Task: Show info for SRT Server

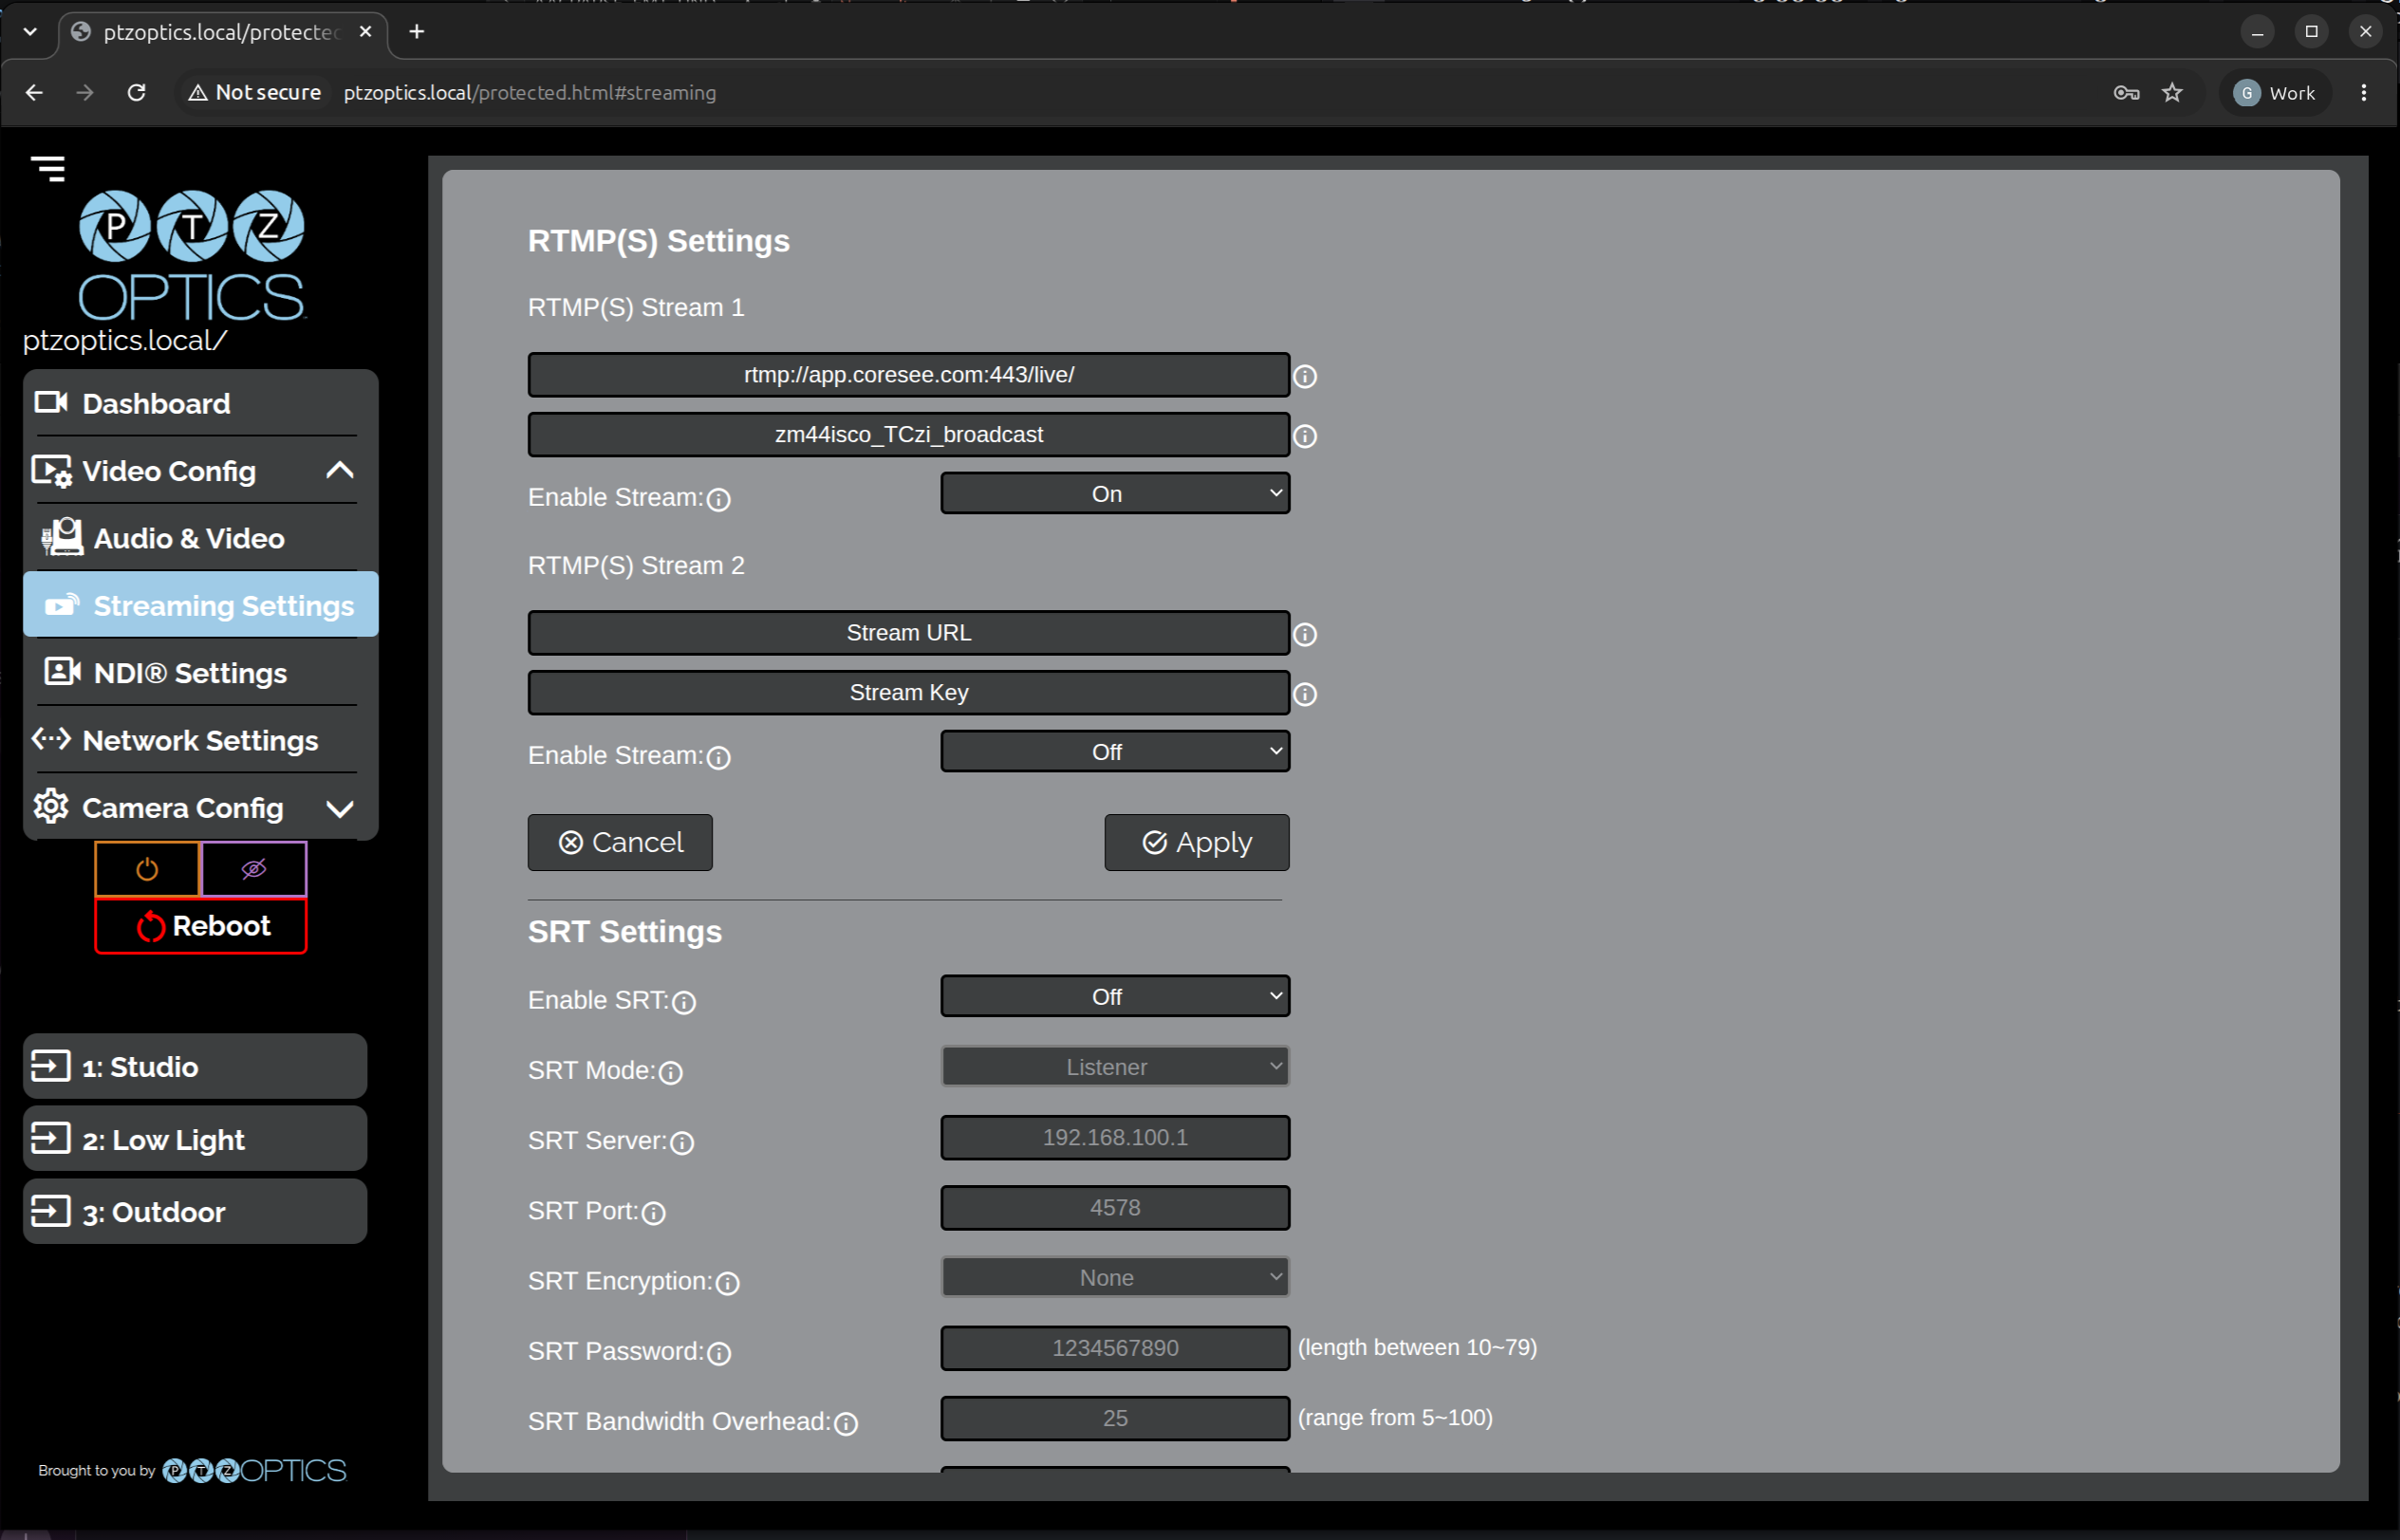Action: pyautogui.click(x=682, y=1142)
